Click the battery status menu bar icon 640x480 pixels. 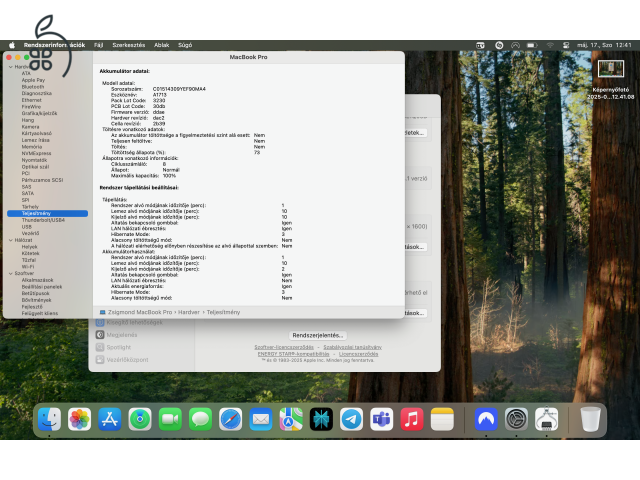532,45
